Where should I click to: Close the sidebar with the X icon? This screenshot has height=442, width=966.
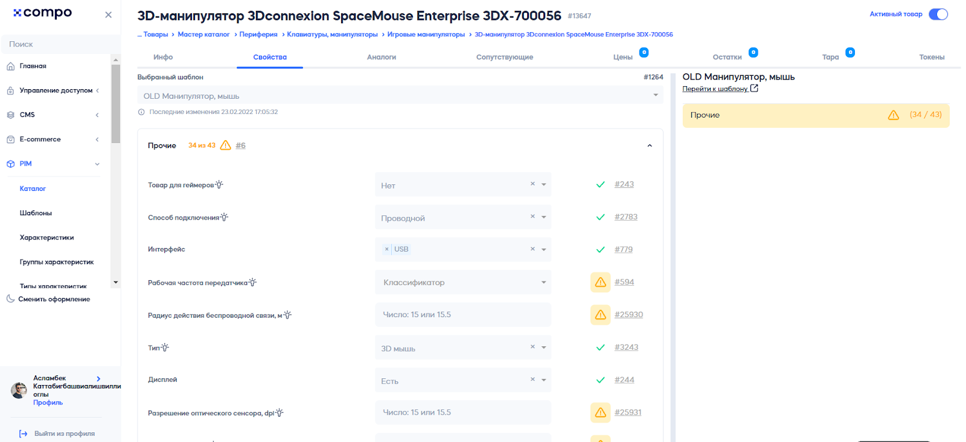pos(108,15)
